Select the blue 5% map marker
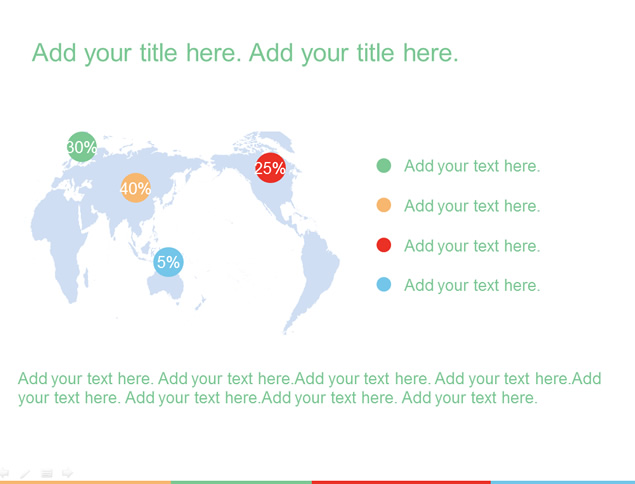The image size is (635, 484). click(x=168, y=262)
